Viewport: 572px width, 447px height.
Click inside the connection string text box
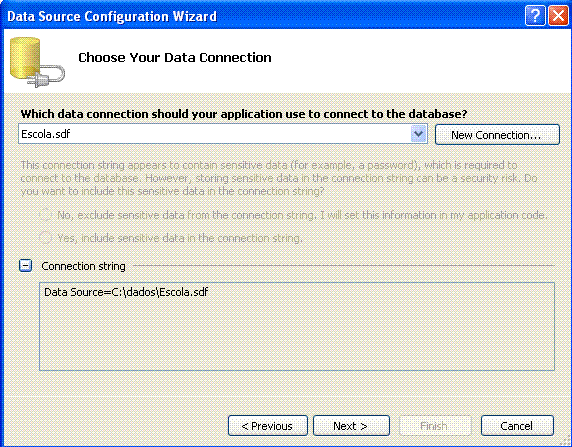click(x=297, y=326)
